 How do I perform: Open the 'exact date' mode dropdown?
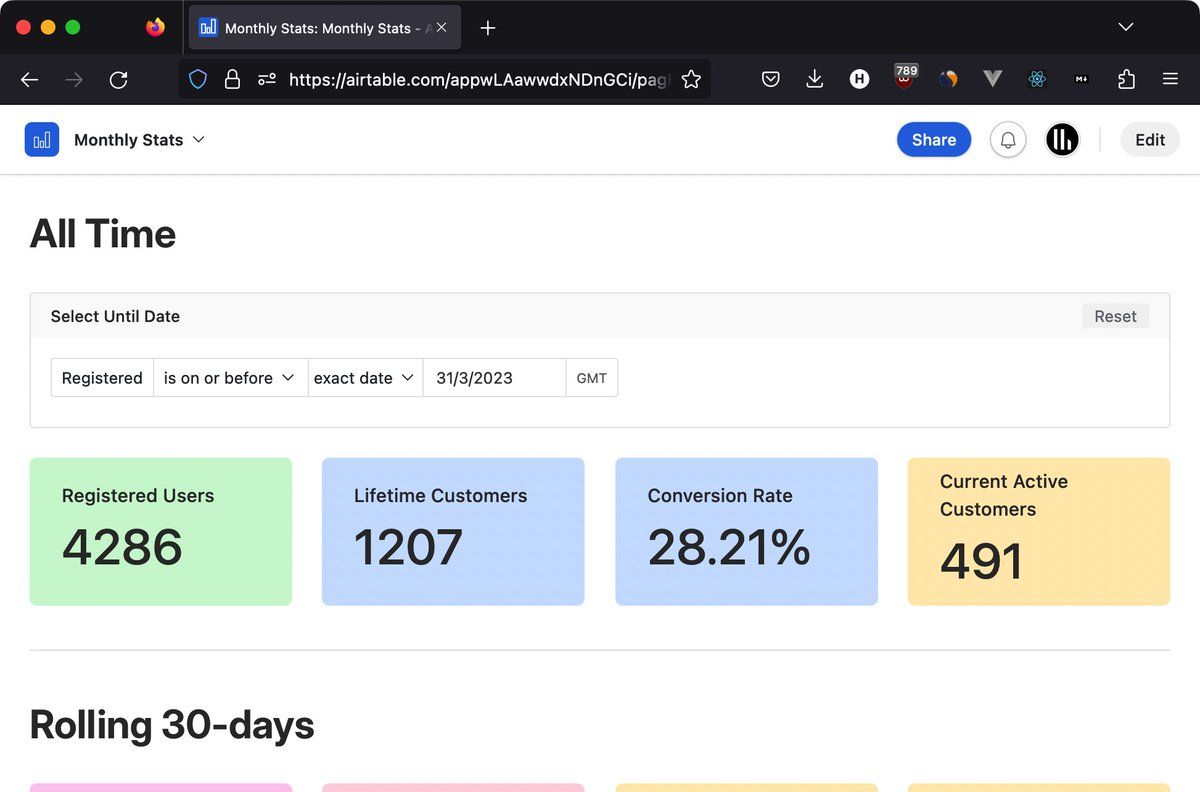(364, 378)
